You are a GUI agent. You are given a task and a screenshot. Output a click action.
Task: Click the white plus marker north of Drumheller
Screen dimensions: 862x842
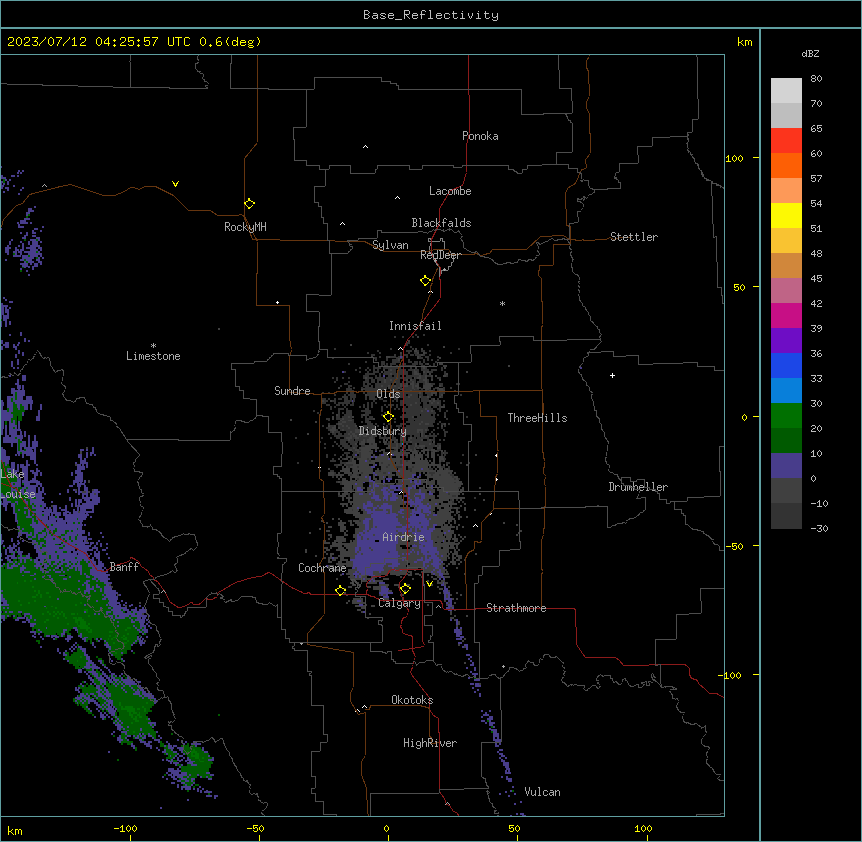click(x=612, y=375)
